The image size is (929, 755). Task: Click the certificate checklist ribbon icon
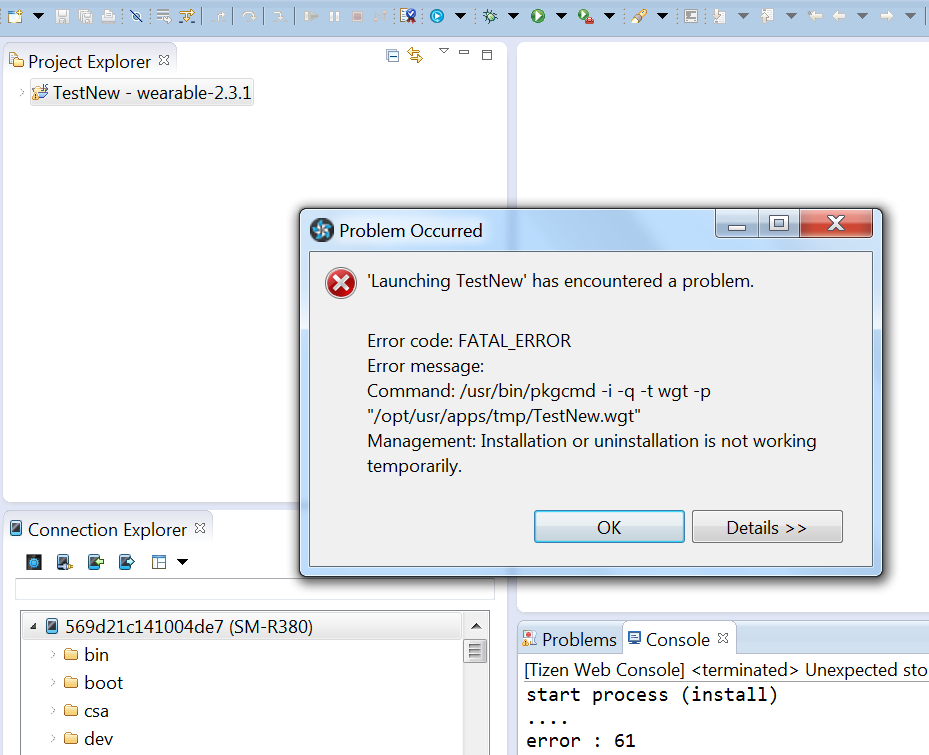tap(408, 16)
